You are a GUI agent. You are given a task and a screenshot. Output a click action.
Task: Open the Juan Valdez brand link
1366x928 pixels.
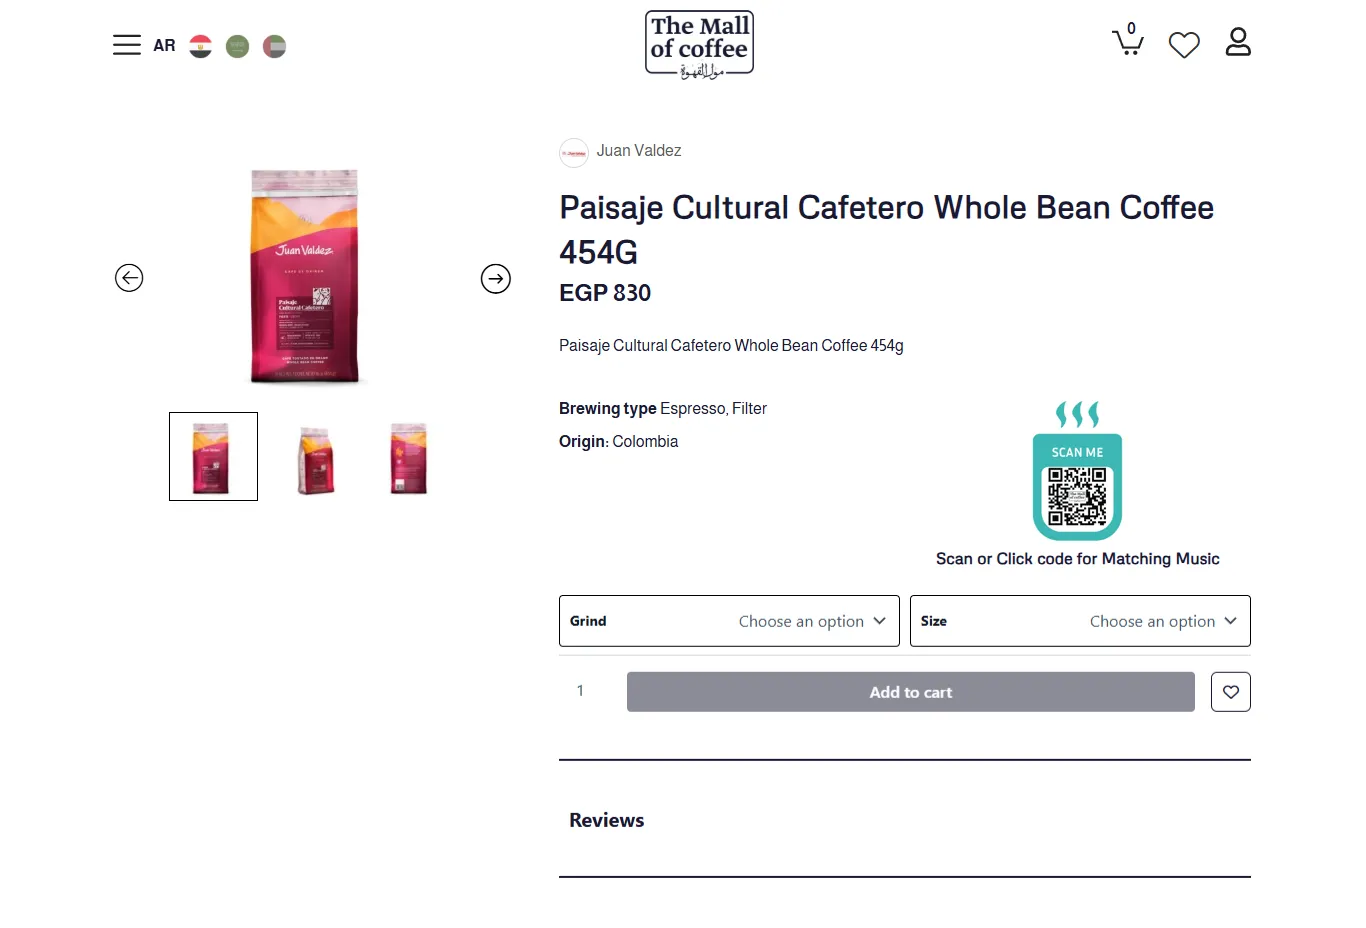(x=638, y=151)
